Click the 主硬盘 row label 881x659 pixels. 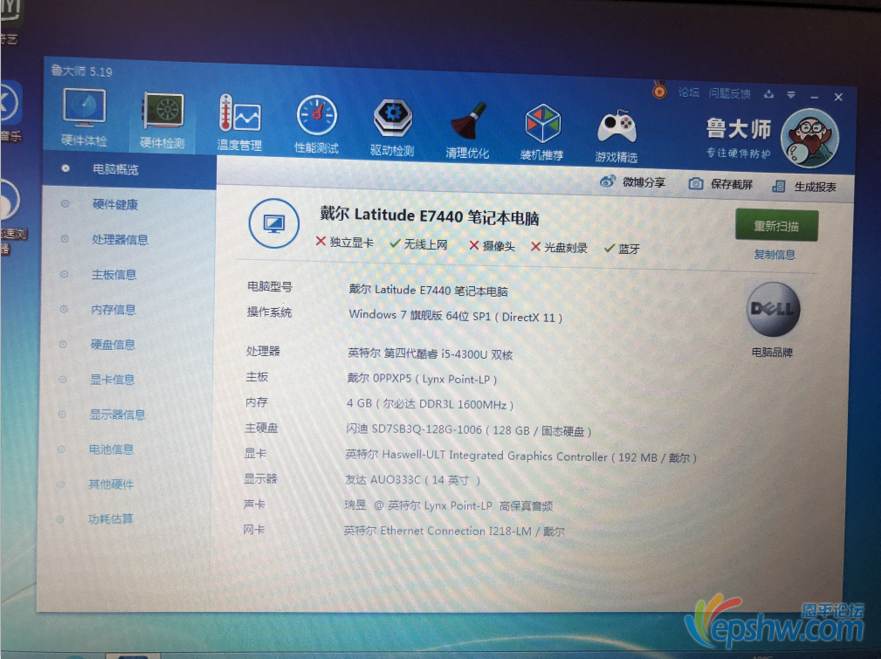click(x=261, y=428)
